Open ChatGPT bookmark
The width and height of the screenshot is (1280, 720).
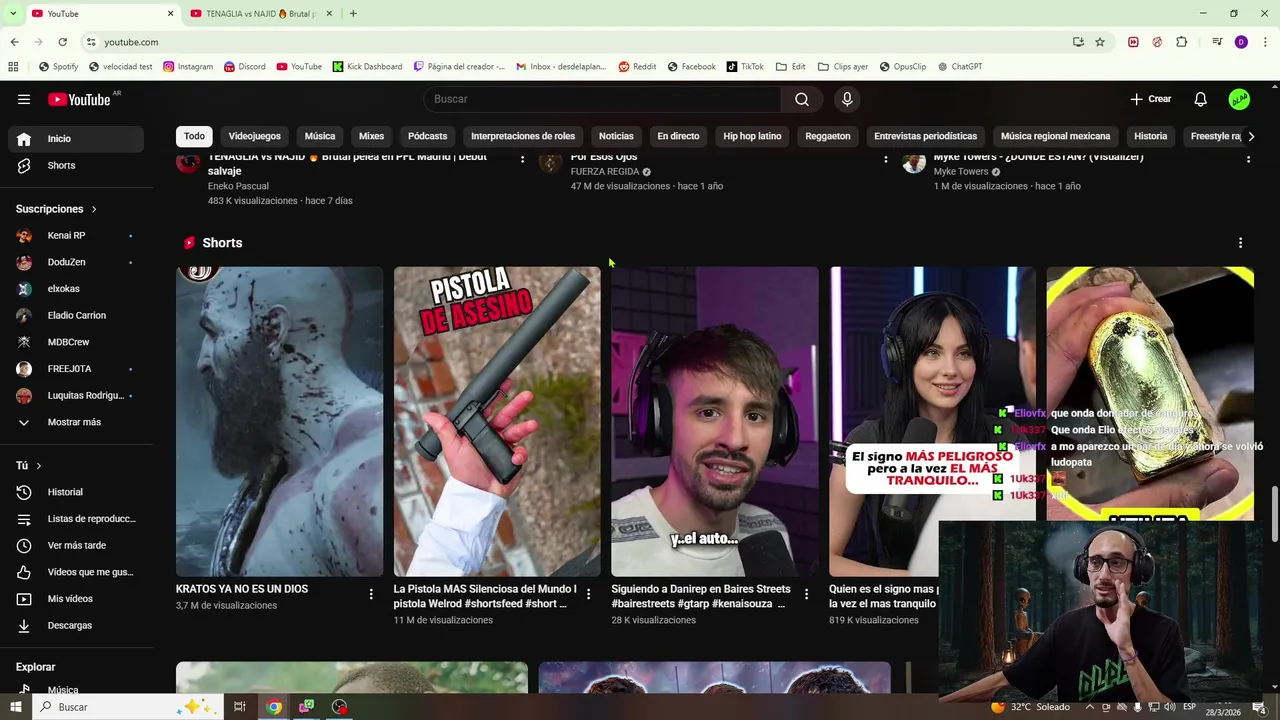click(960, 67)
